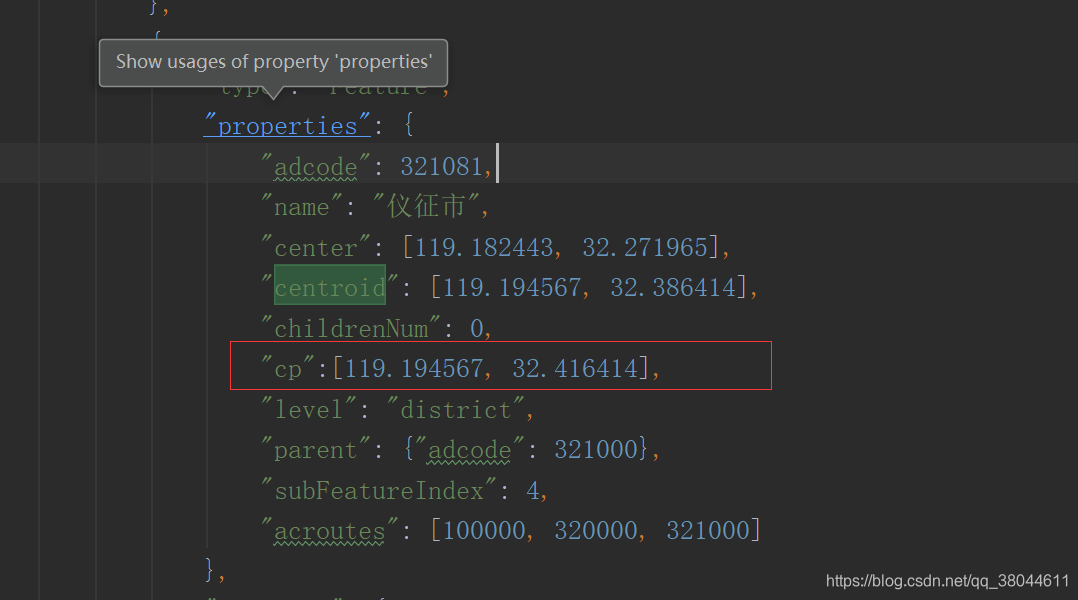Viewport: 1078px width, 600px height.
Task: Click the "name" property key
Action: tap(302, 208)
